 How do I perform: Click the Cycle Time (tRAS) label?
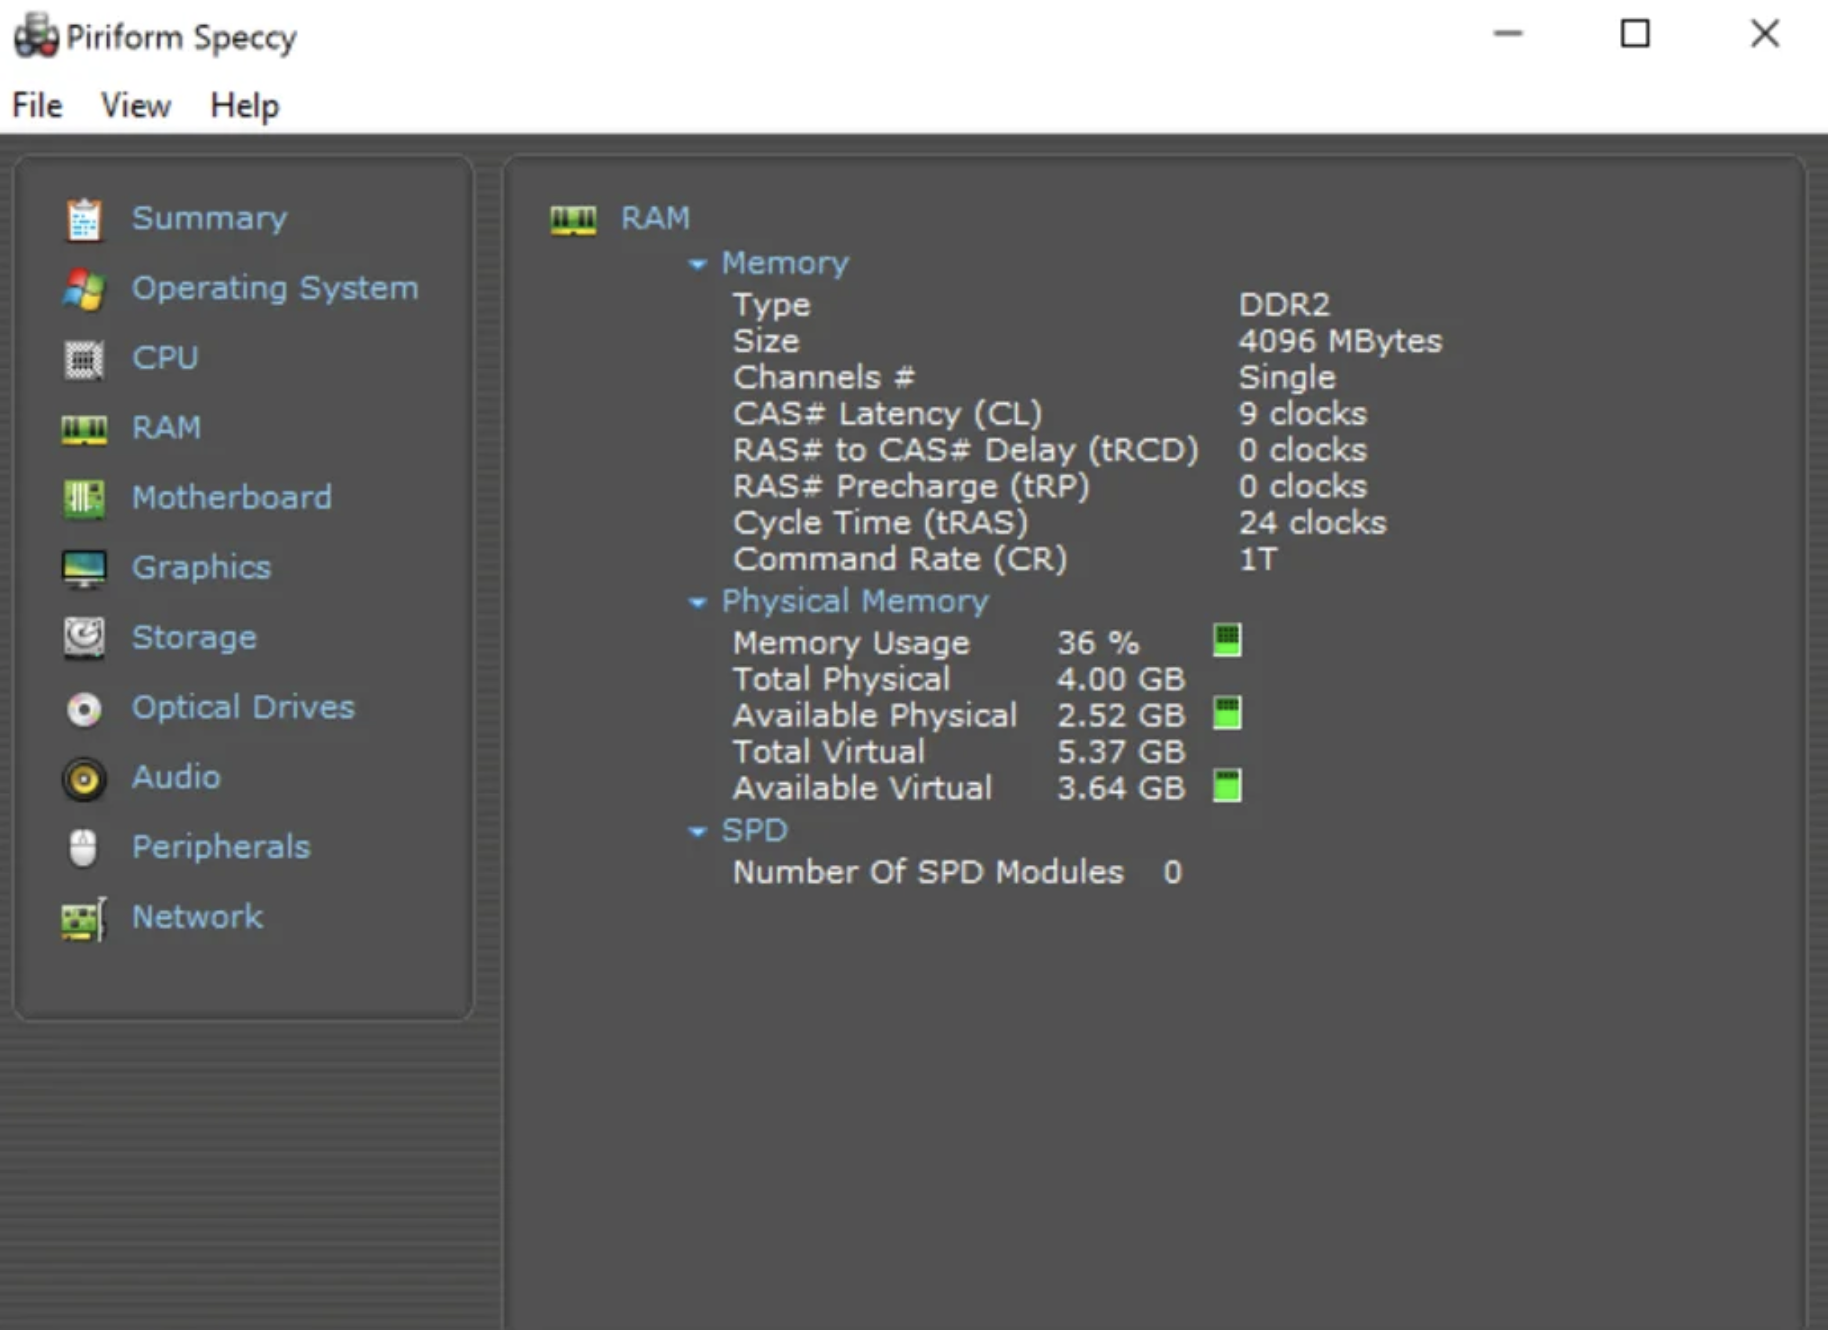coord(880,523)
